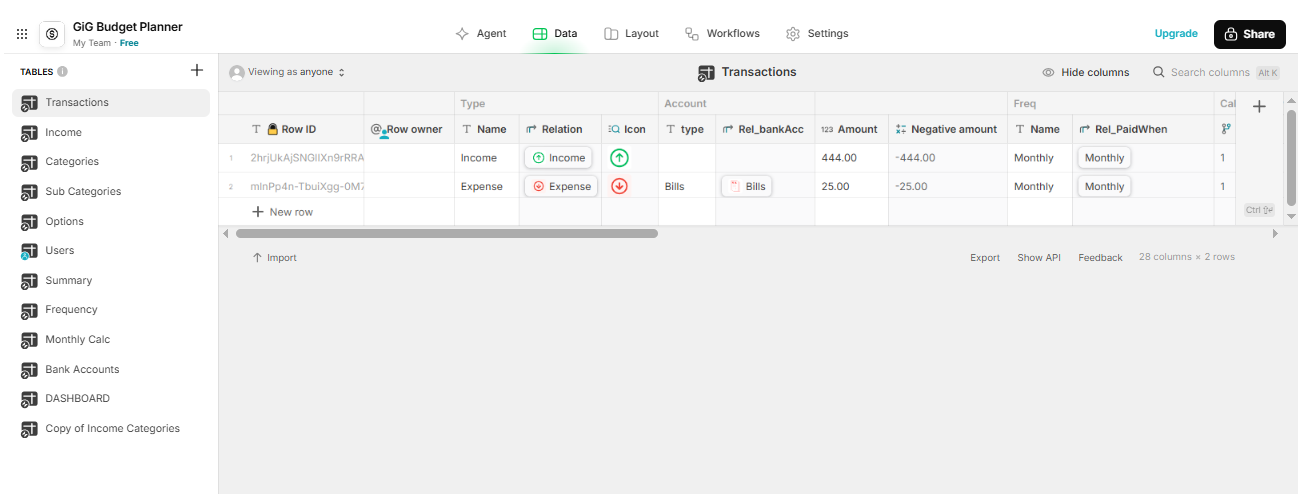Click the Show API link
1298x494 pixels.
[1039, 257]
